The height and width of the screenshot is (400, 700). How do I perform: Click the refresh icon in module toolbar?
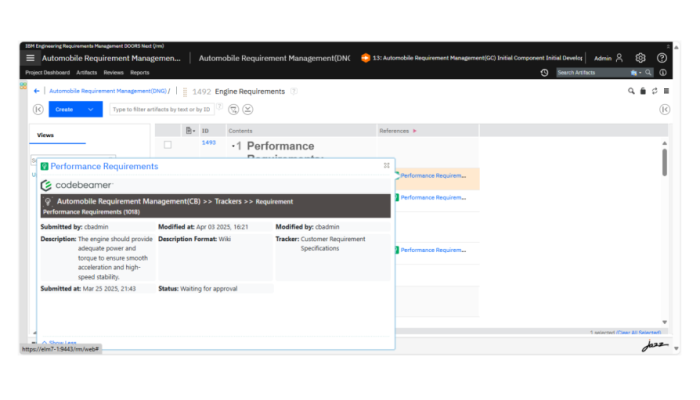coord(654,91)
